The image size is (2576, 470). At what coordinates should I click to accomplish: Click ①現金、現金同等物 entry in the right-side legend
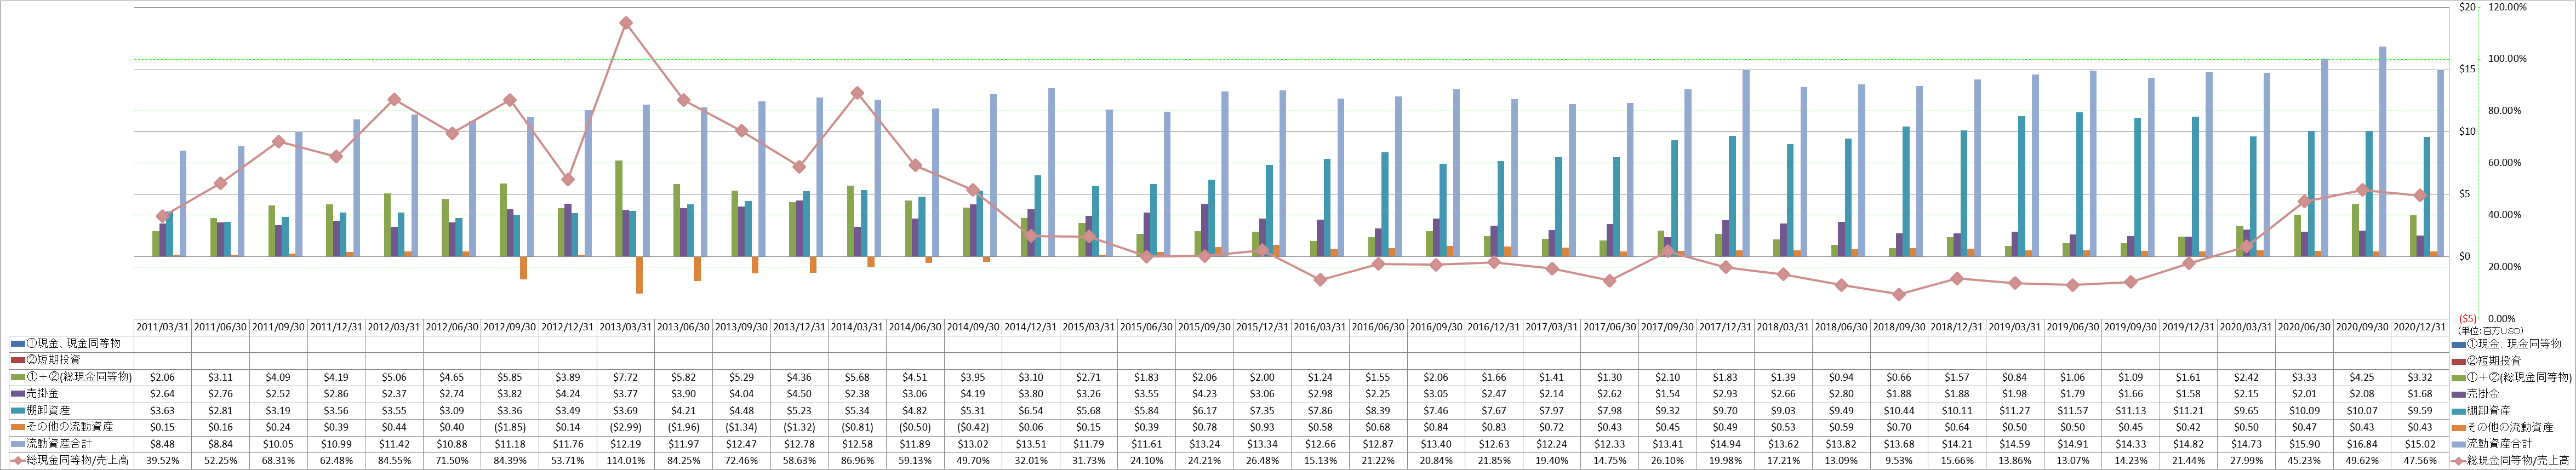pos(2513,343)
